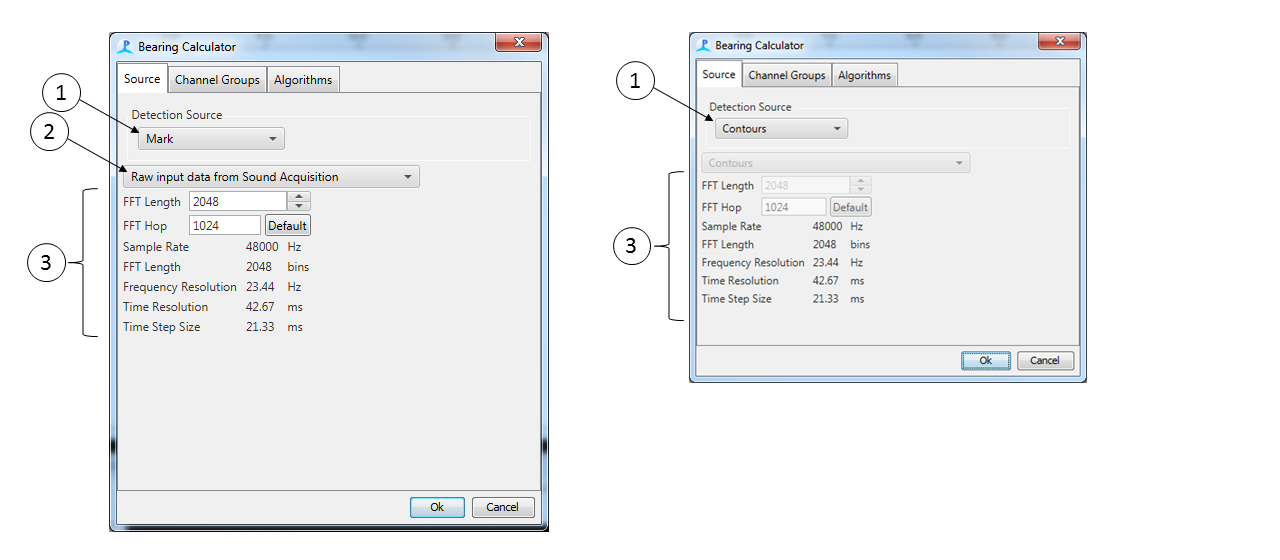Click the Default button beside FFT Hop in left window
This screenshot has width=1280, height=560.
pos(287,226)
